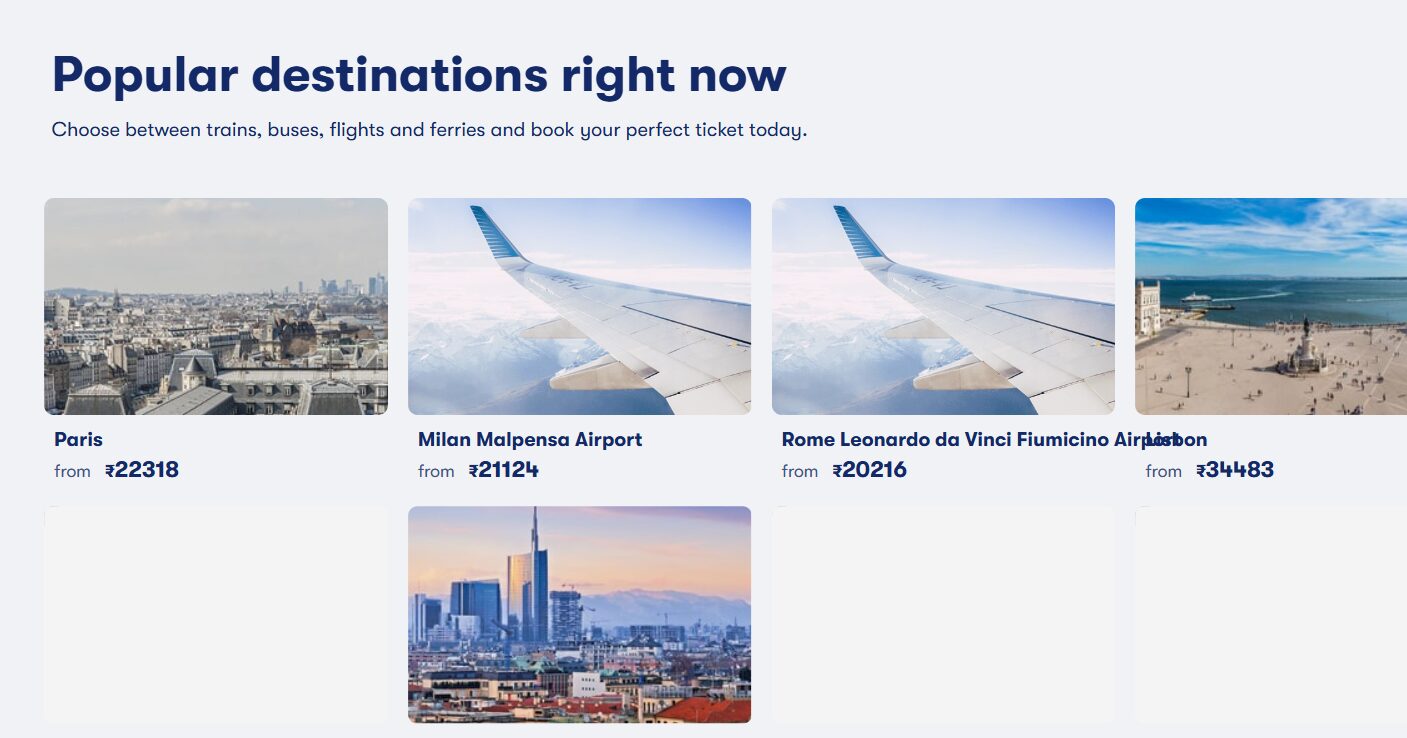1407x738 pixels.
Task: Click the ₹22318 Paris price
Action: (x=142, y=470)
